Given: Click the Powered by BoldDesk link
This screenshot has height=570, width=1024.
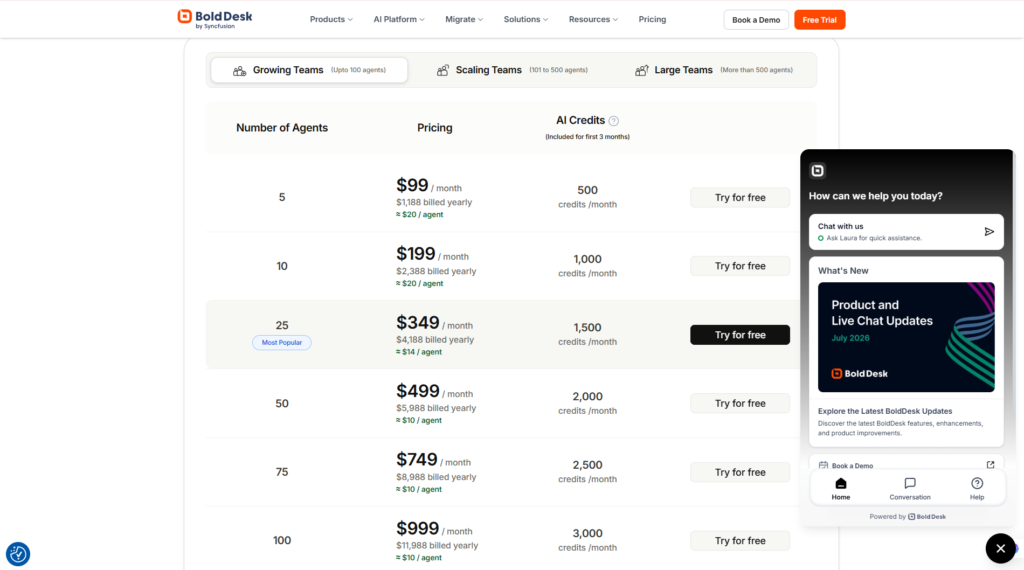Looking at the screenshot, I should 907,516.
